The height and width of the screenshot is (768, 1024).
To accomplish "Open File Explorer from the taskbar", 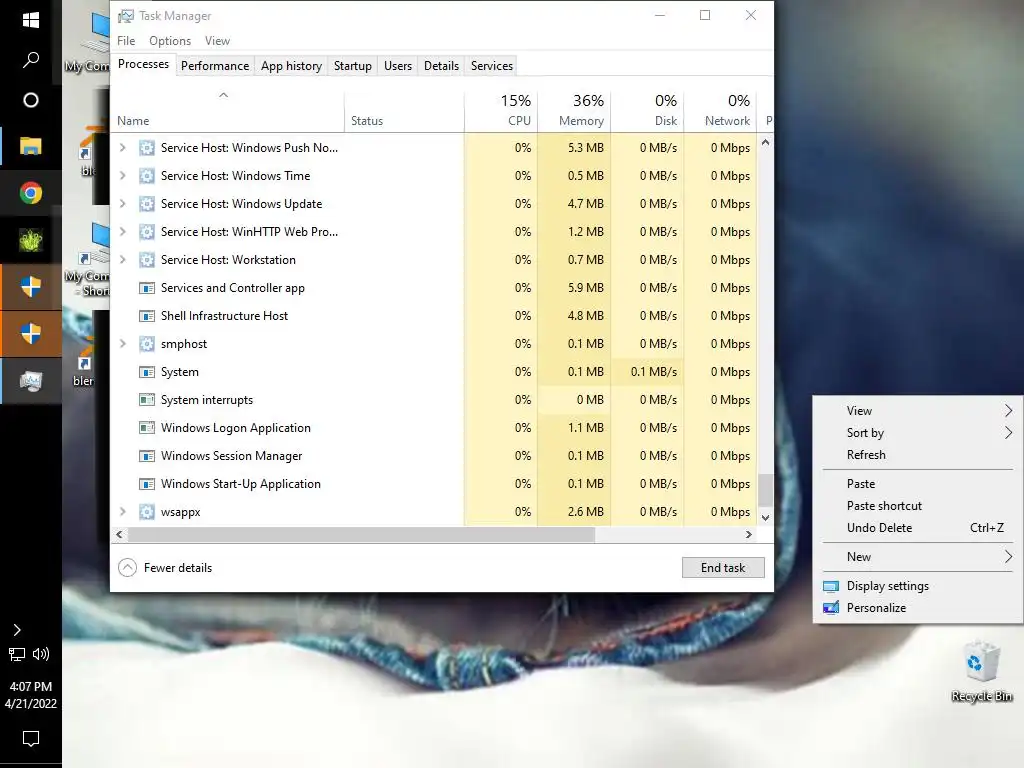I will click(31, 146).
